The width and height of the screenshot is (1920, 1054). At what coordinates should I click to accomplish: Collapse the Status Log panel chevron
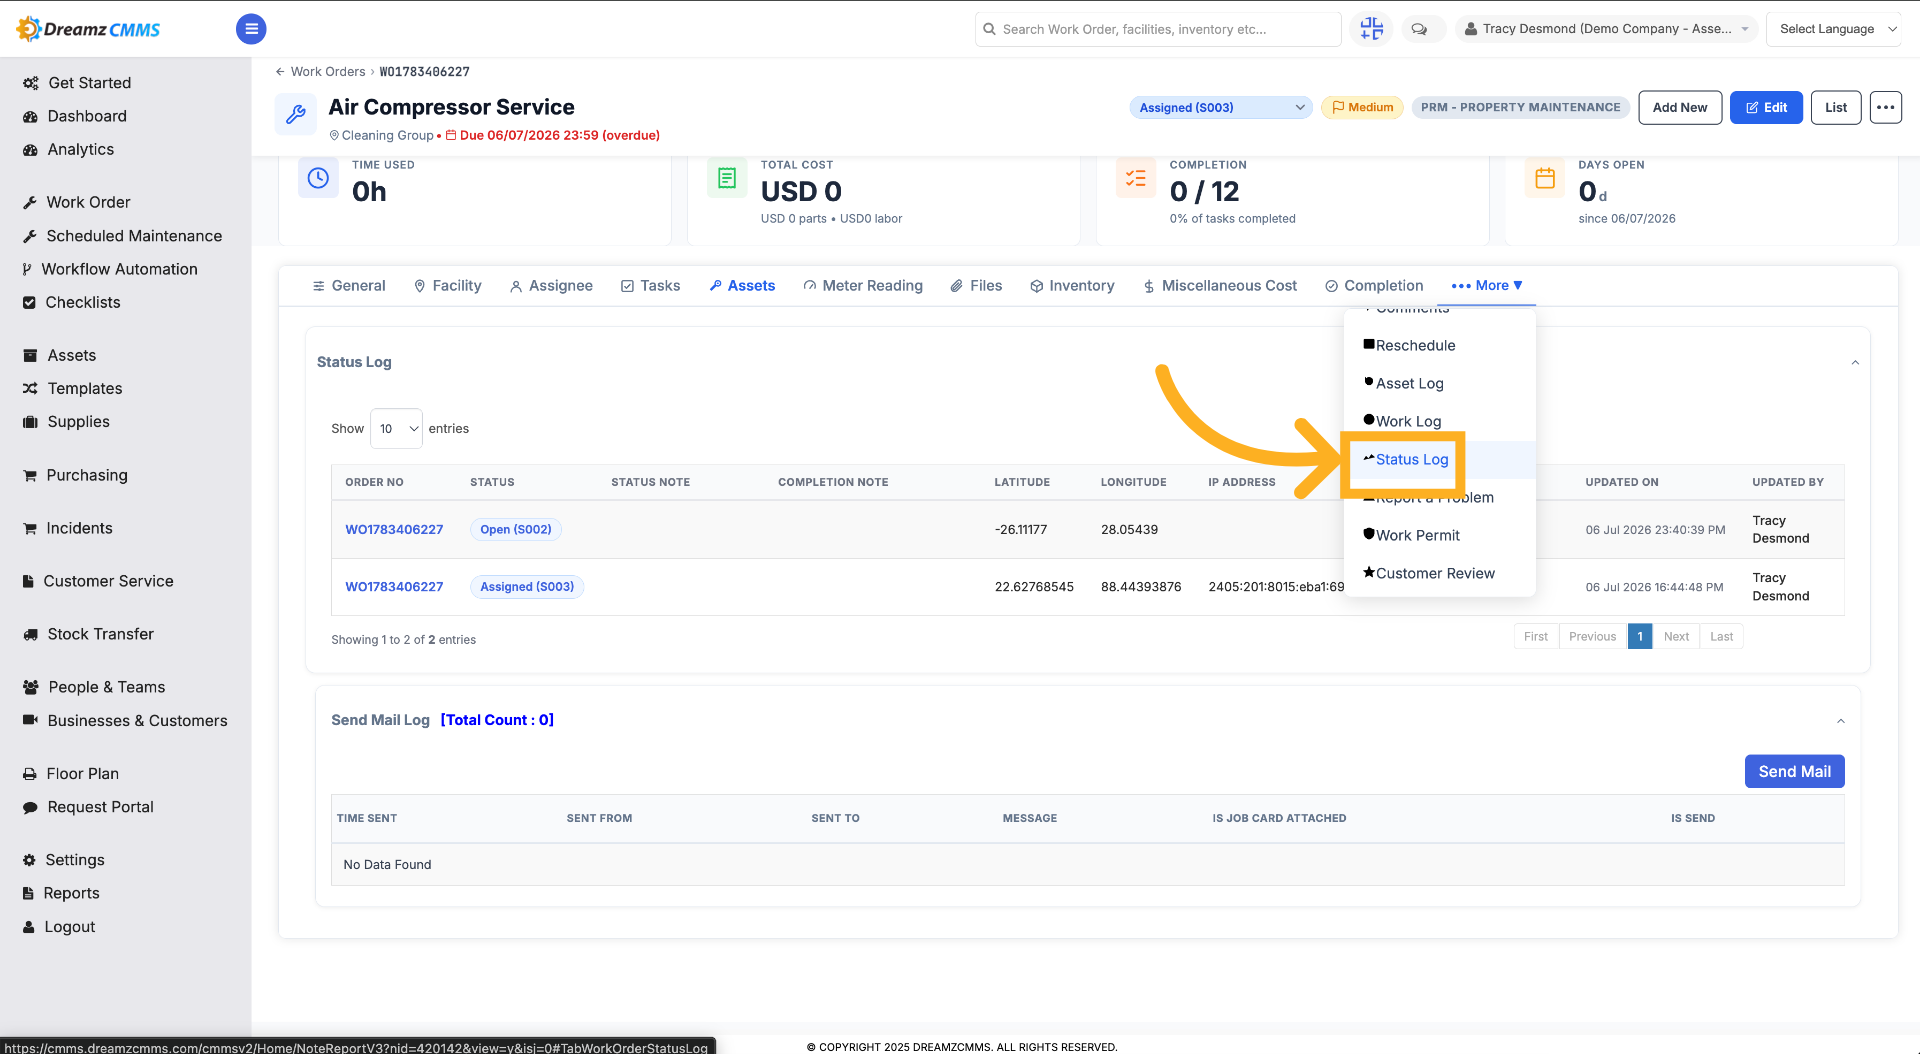point(1855,363)
